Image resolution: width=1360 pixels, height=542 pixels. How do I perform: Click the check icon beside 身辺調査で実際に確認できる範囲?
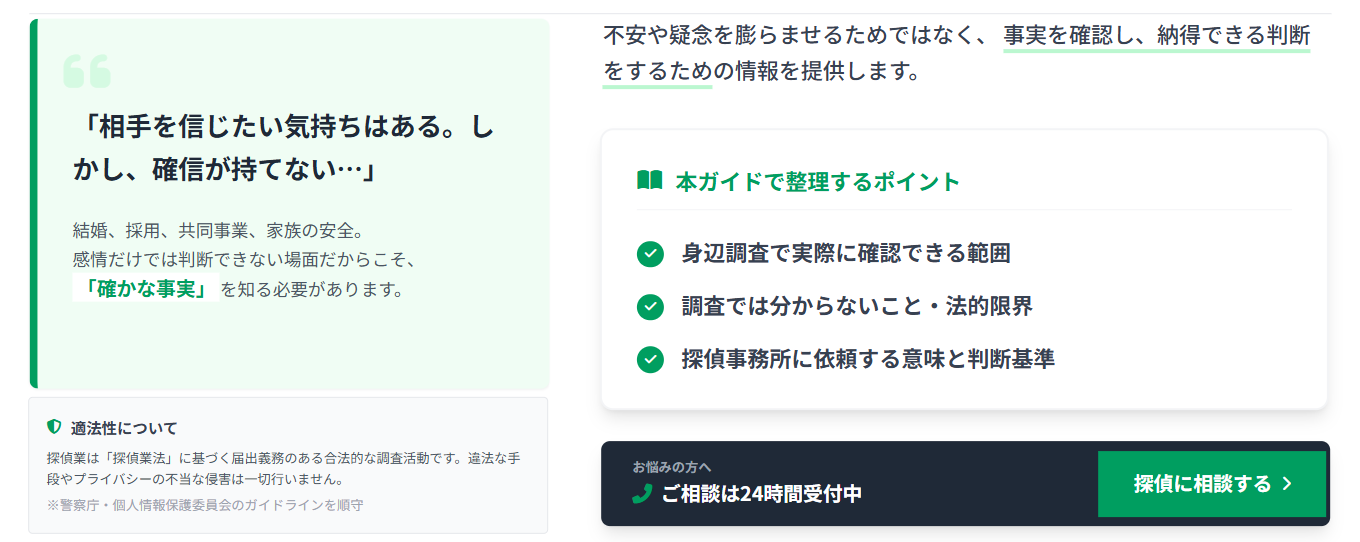tap(650, 254)
